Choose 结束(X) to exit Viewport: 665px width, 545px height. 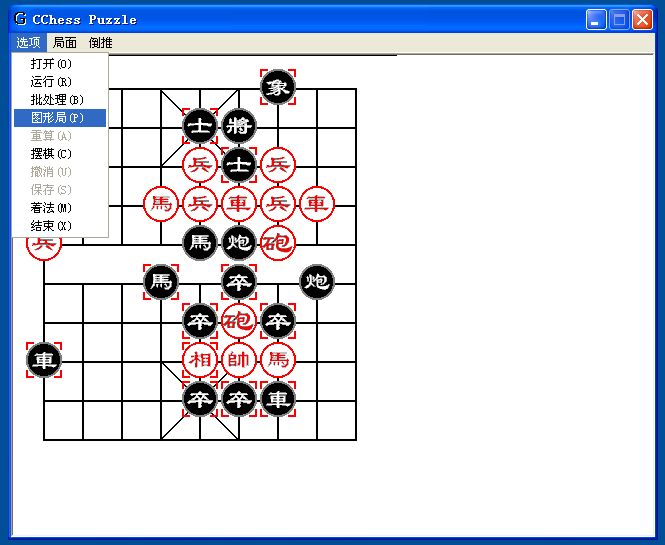click(x=51, y=226)
